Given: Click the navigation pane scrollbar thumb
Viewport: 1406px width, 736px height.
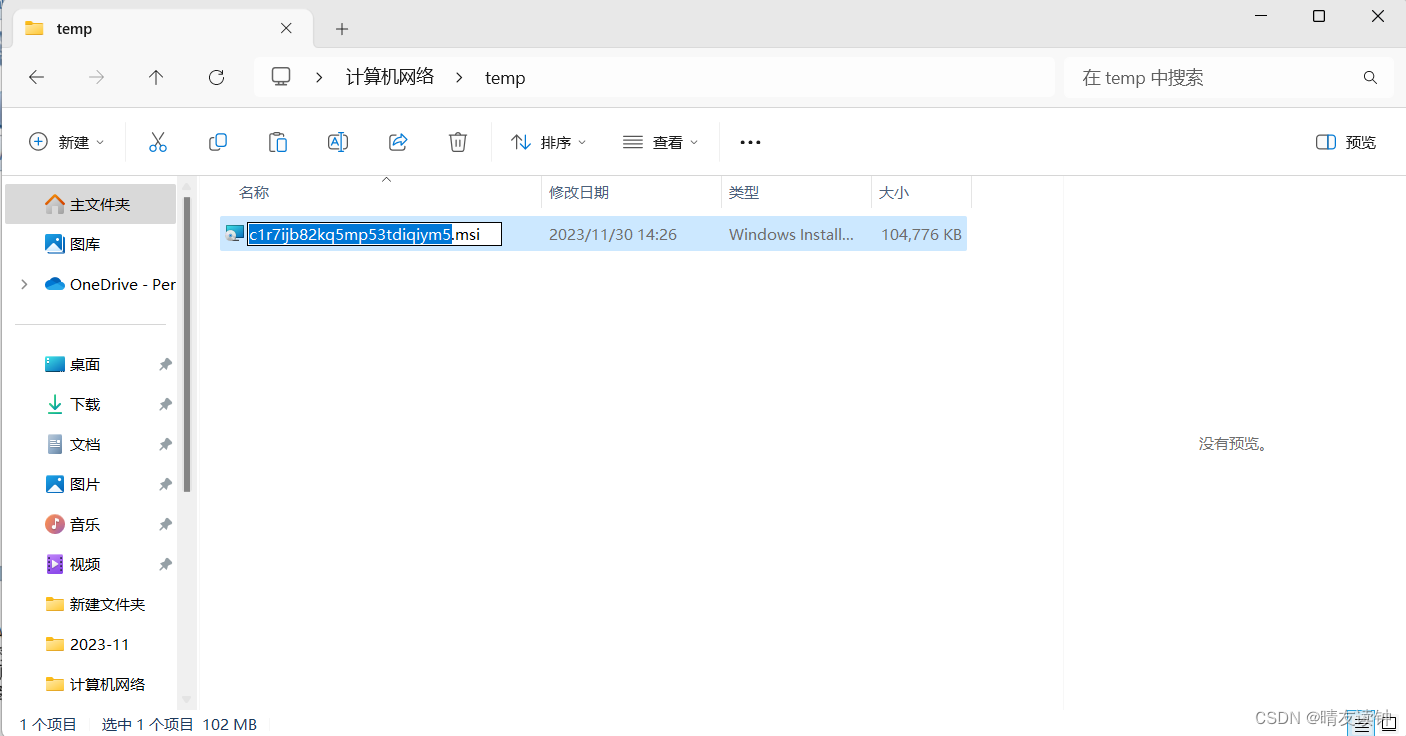Looking at the screenshot, I should pos(187,343).
